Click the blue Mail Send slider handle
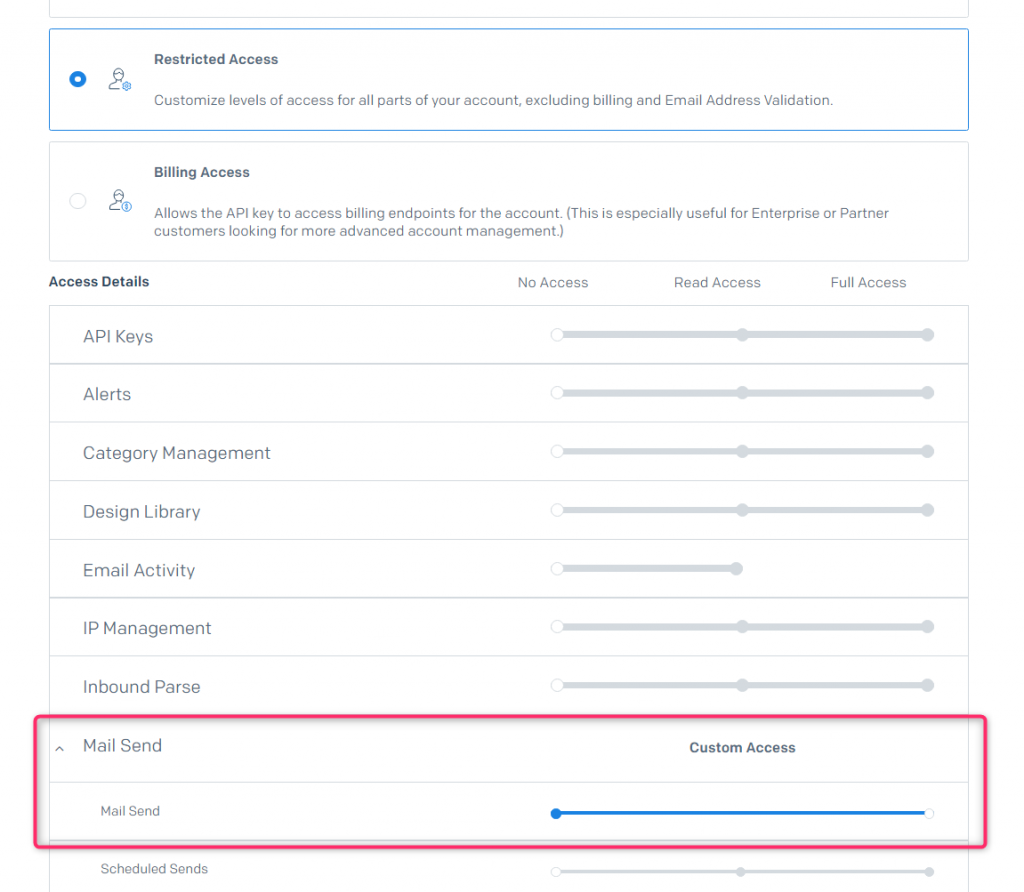This screenshot has height=892, width=1024. [x=556, y=813]
